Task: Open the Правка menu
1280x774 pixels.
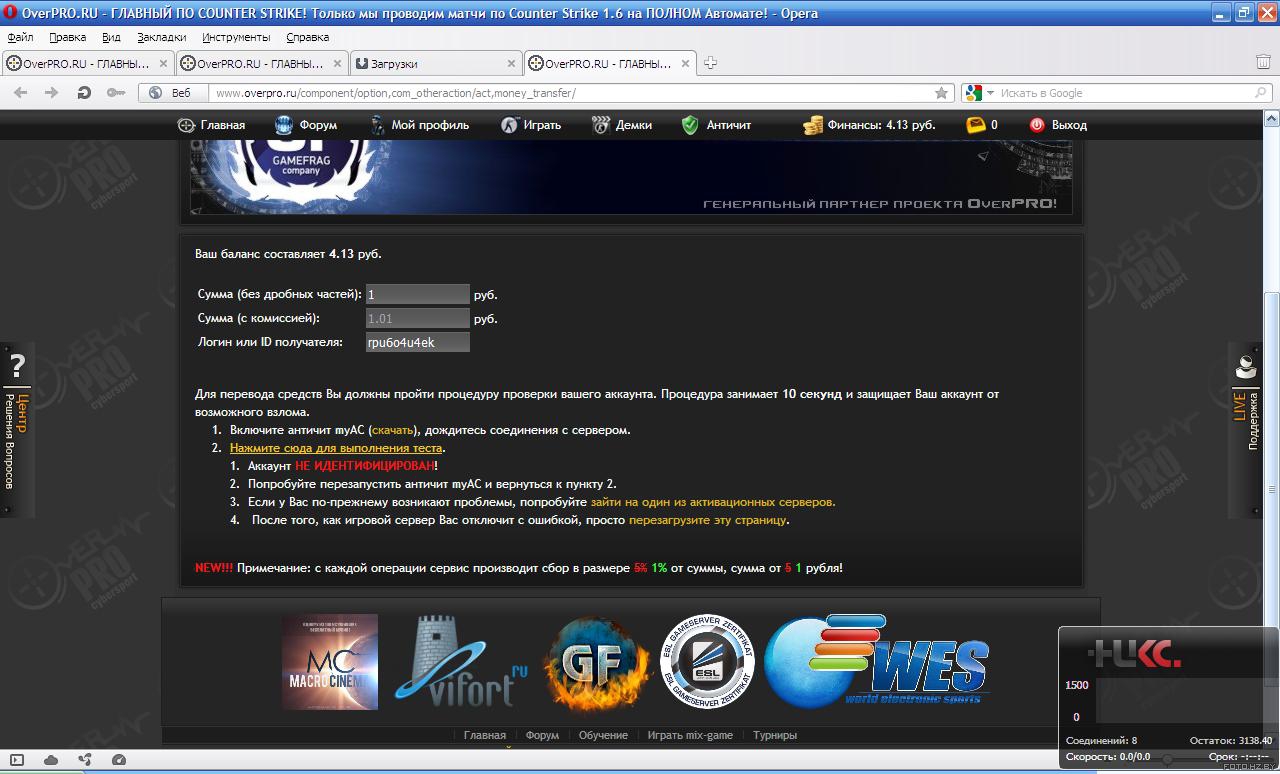Action: point(67,37)
